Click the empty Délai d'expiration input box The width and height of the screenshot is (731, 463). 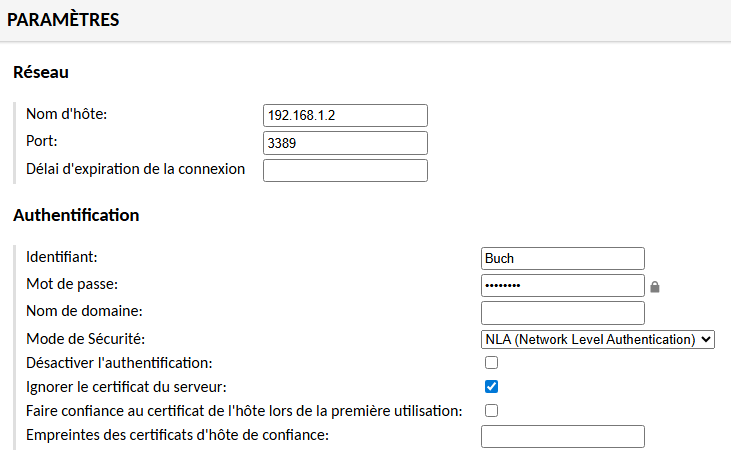coord(345,170)
